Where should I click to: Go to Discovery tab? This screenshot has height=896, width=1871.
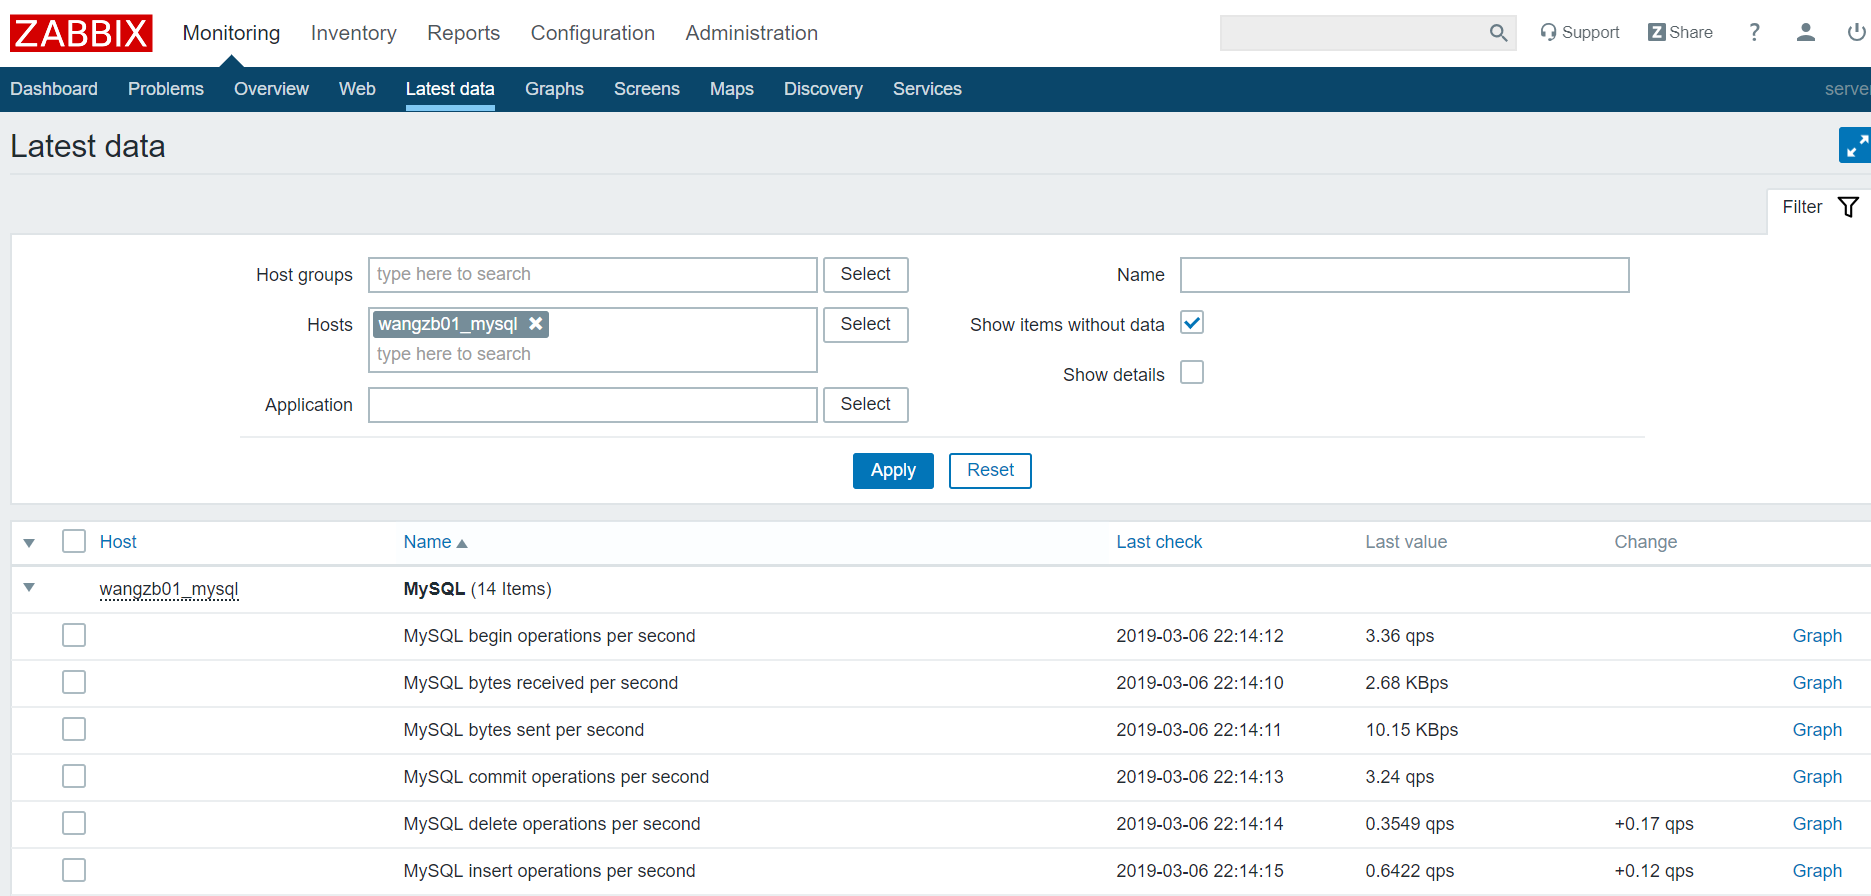(x=823, y=89)
